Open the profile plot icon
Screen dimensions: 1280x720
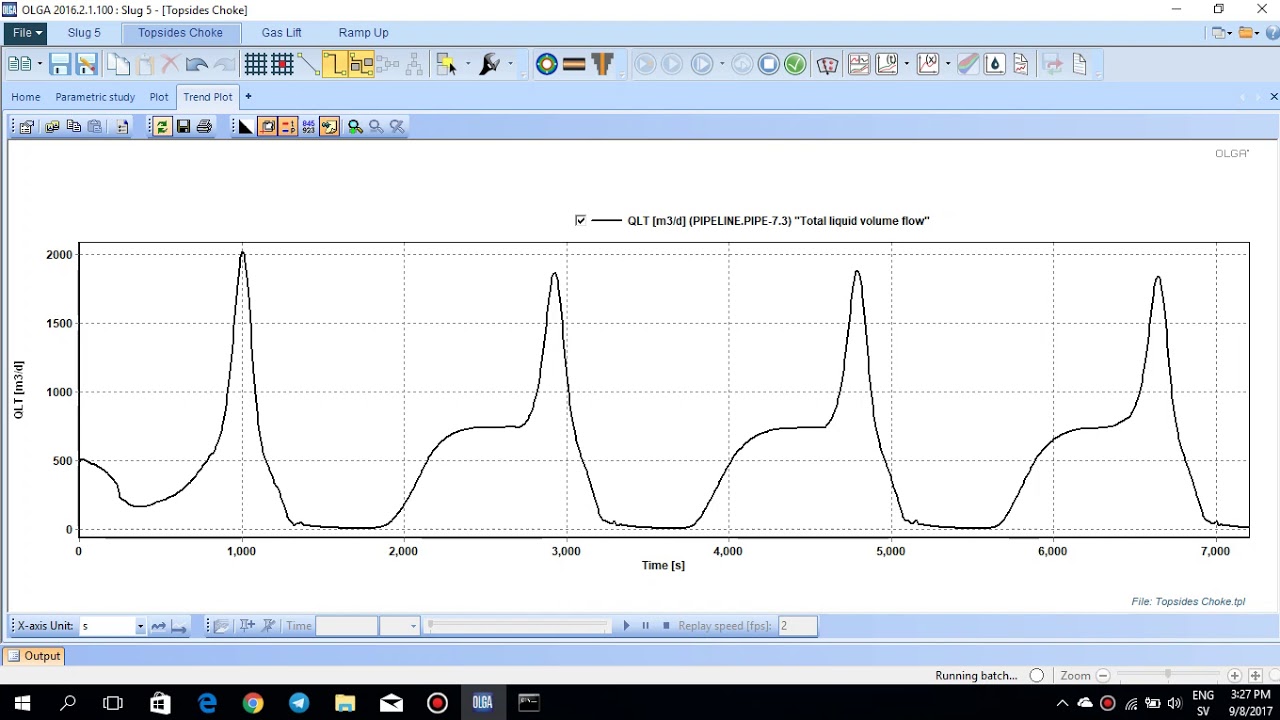(886, 65)
